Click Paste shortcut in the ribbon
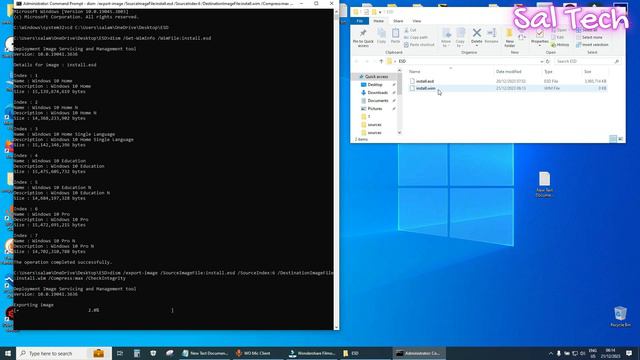This screenshot has width=640, height=360. pyautogui.click(x=419, y=44)
